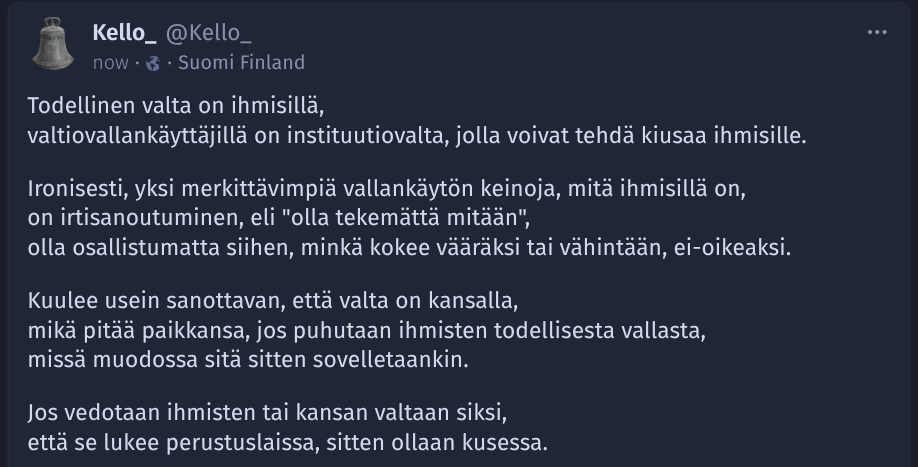Screen dimensions: 918x467
Task: Click the @Kello_ handle
Action: (208, 33)
